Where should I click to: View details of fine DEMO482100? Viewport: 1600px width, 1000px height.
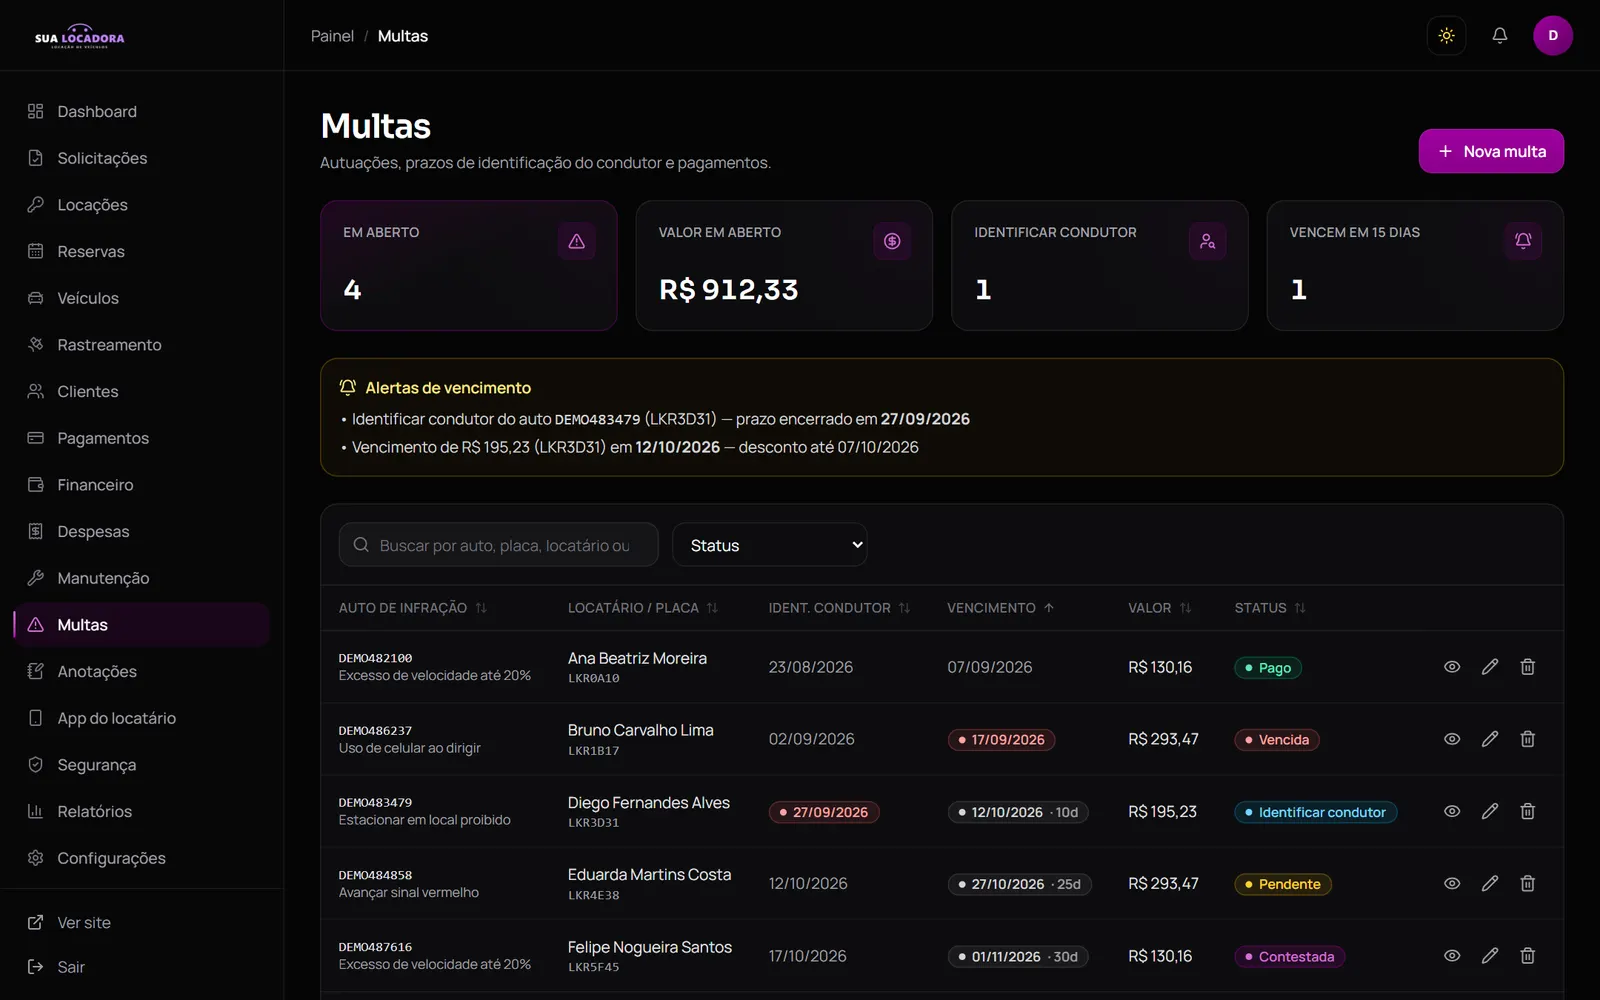pyautogui.click(x=1452, y=667)
